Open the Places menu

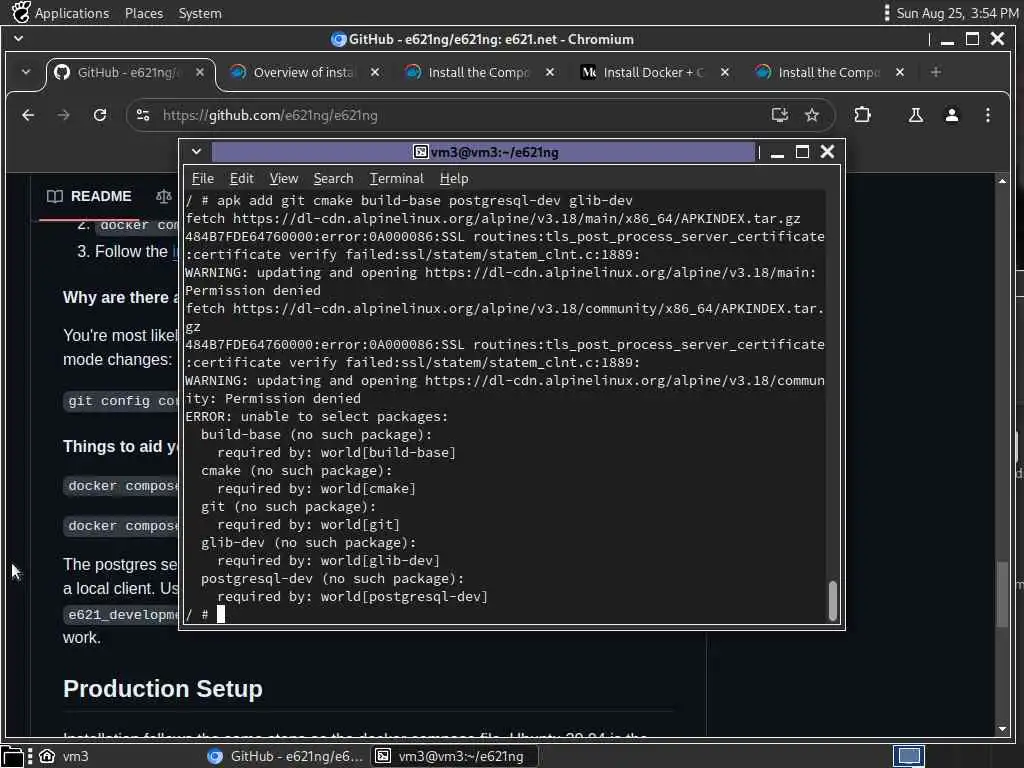tap(144, 13)
